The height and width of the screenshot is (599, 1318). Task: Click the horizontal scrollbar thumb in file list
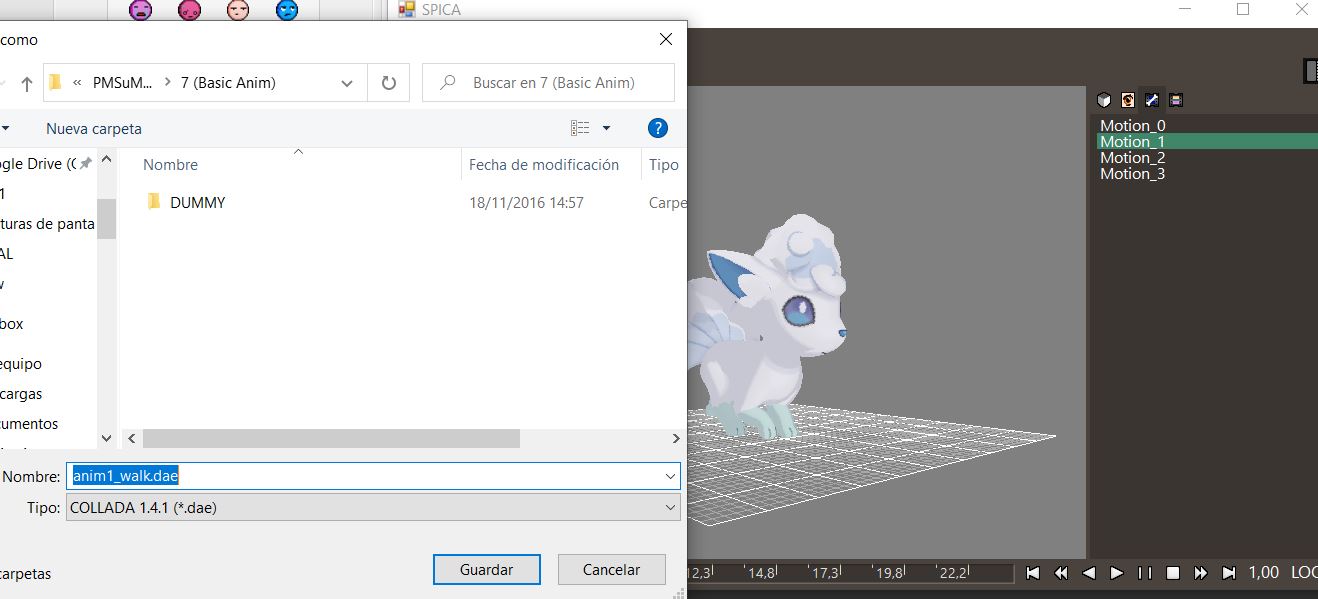point(331,438)
